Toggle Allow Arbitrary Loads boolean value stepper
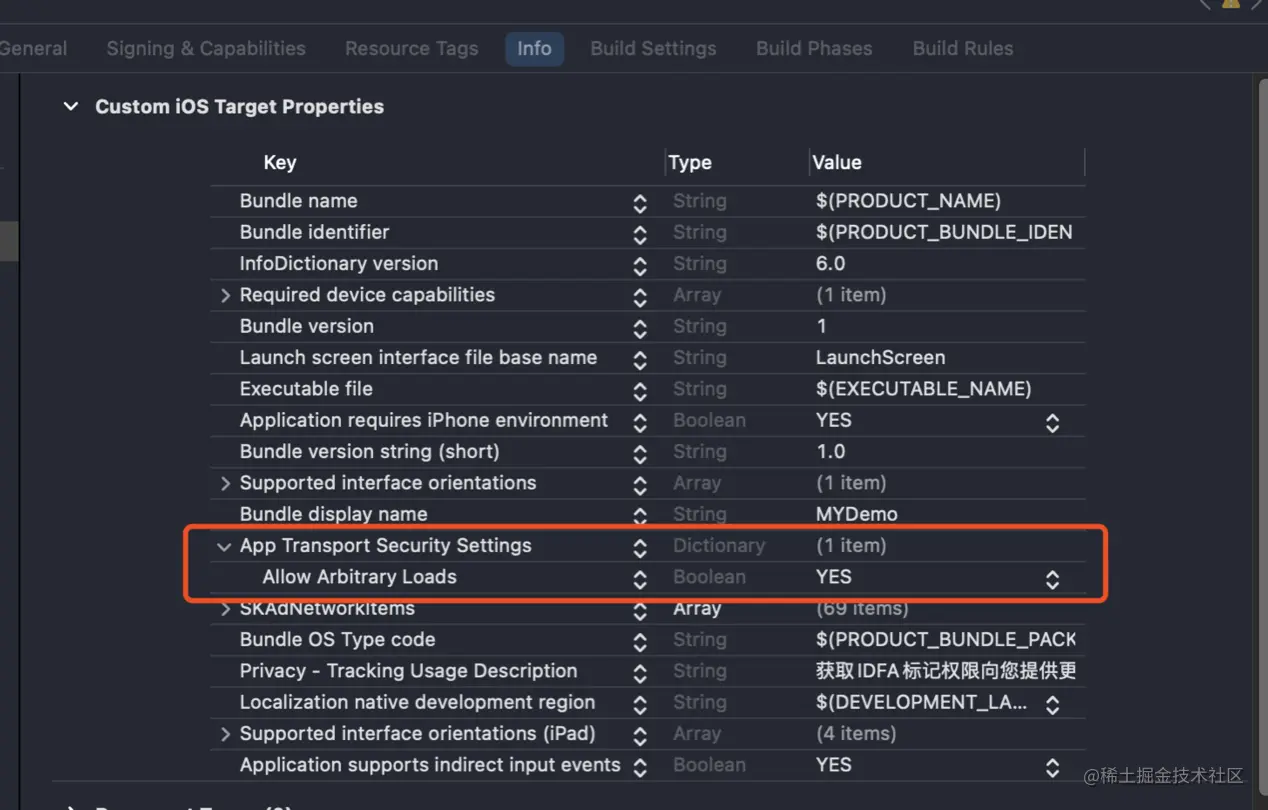Image resolution: width=1268 pixels, height=810 pixels. tap(1052, 578)
